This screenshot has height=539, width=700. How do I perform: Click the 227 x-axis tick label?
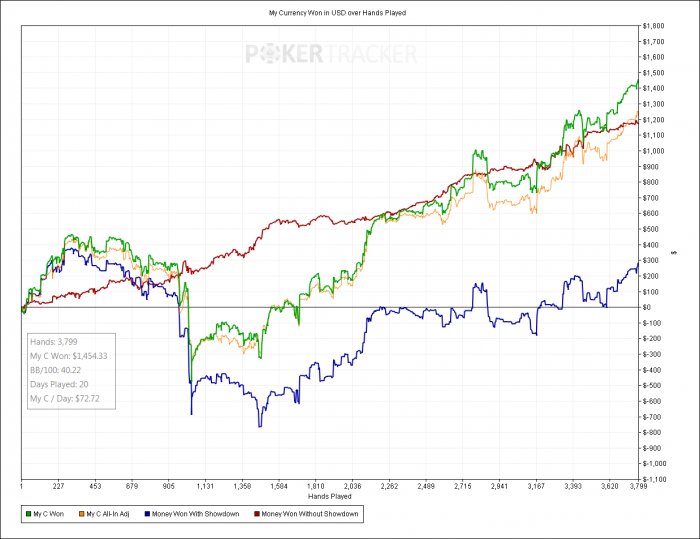coord(58,486)
